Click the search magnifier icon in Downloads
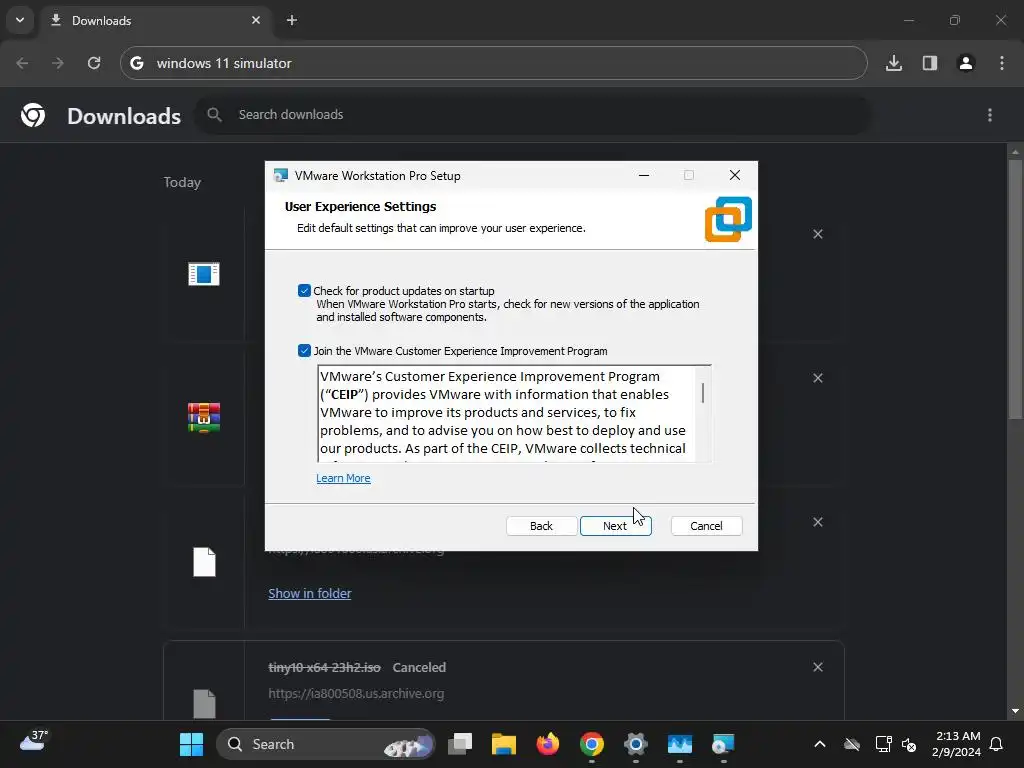This screenshot has width=1024, height=768. point(214,115)
